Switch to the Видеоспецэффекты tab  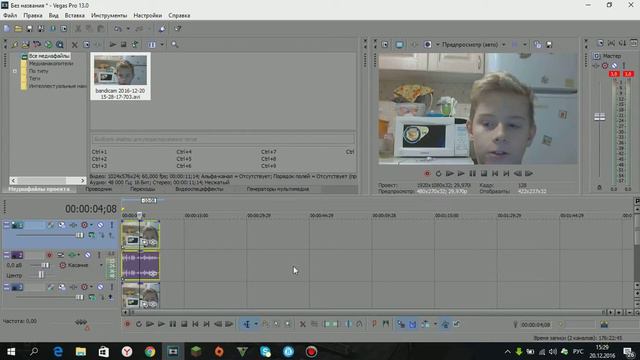point(199,189)
